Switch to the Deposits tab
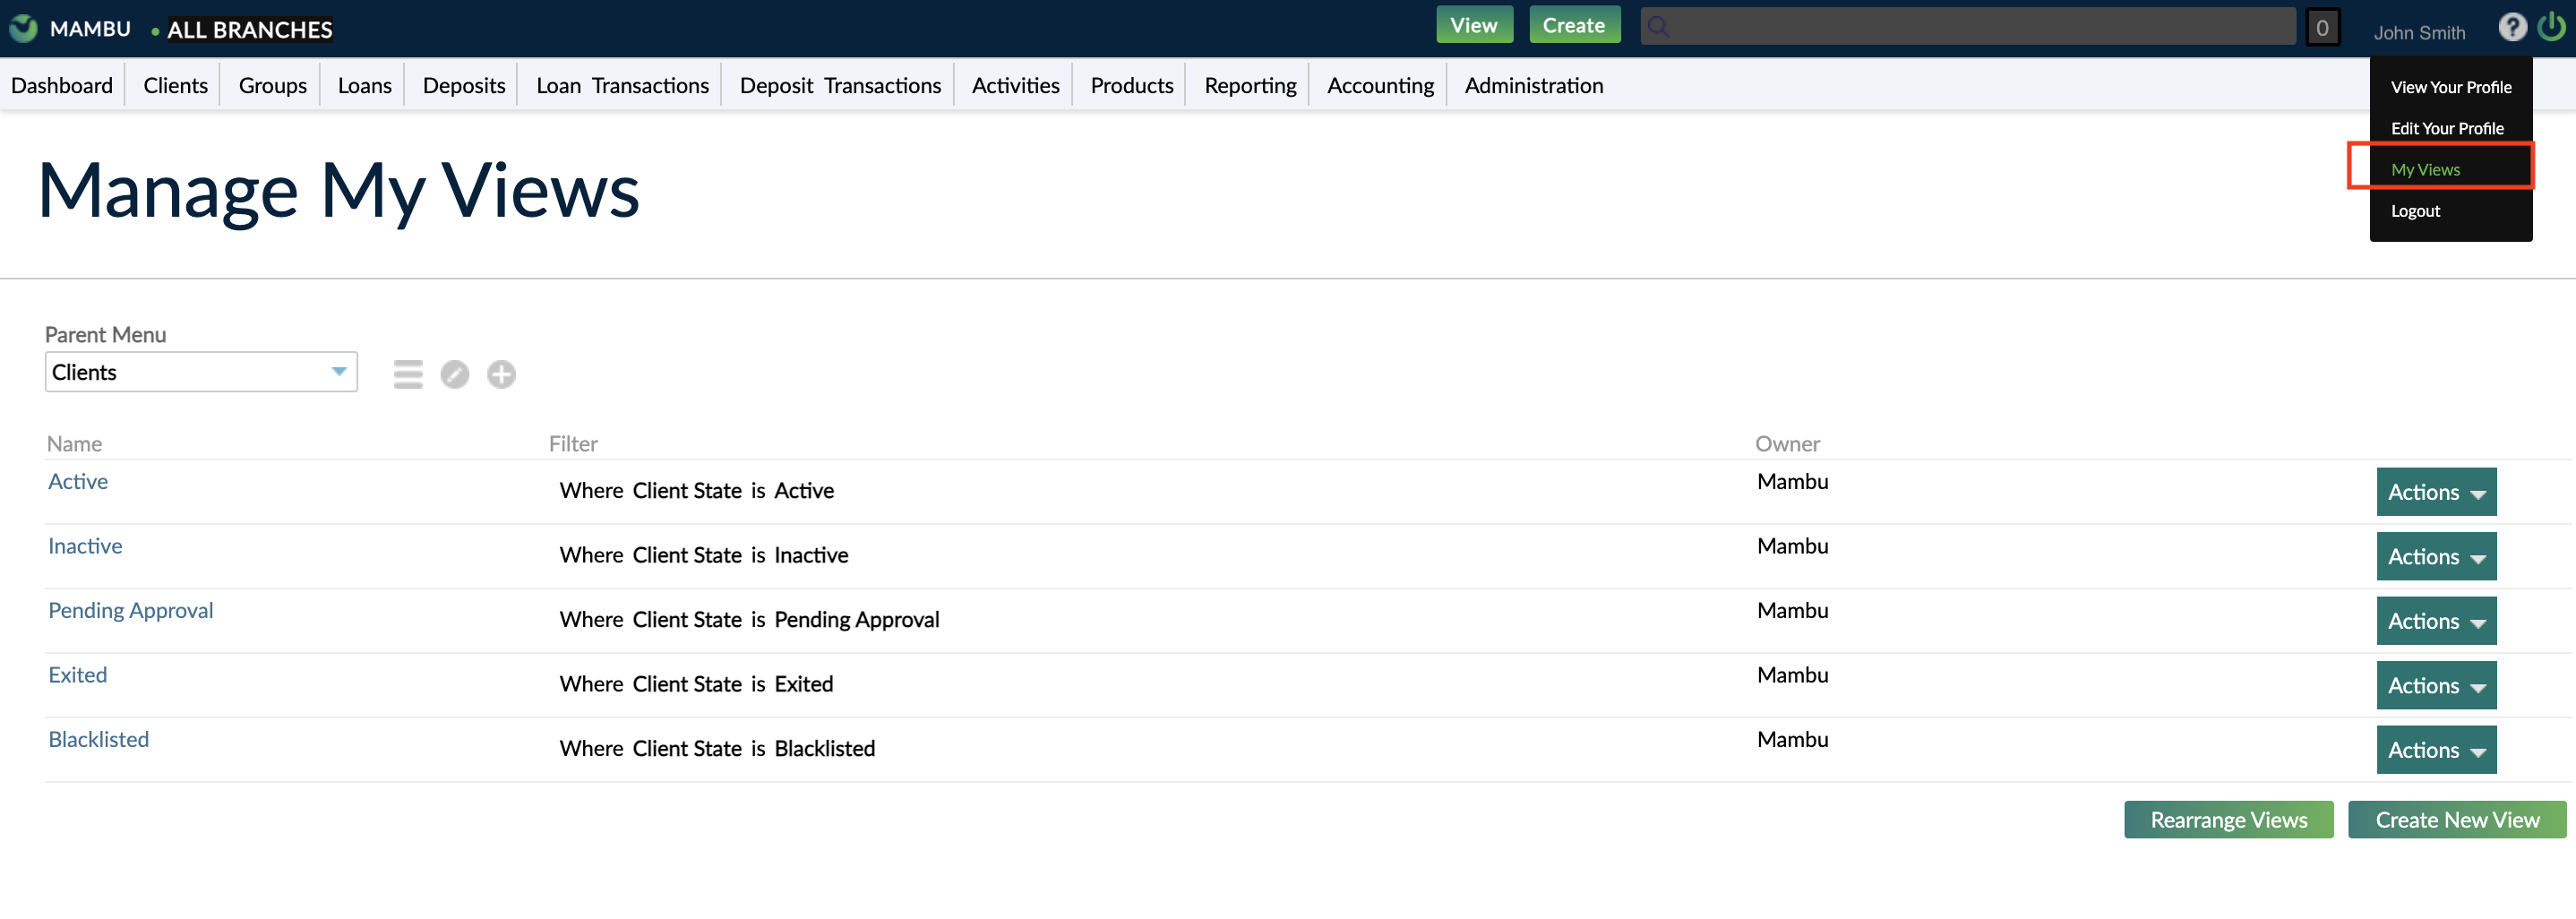 click(462, 85)
